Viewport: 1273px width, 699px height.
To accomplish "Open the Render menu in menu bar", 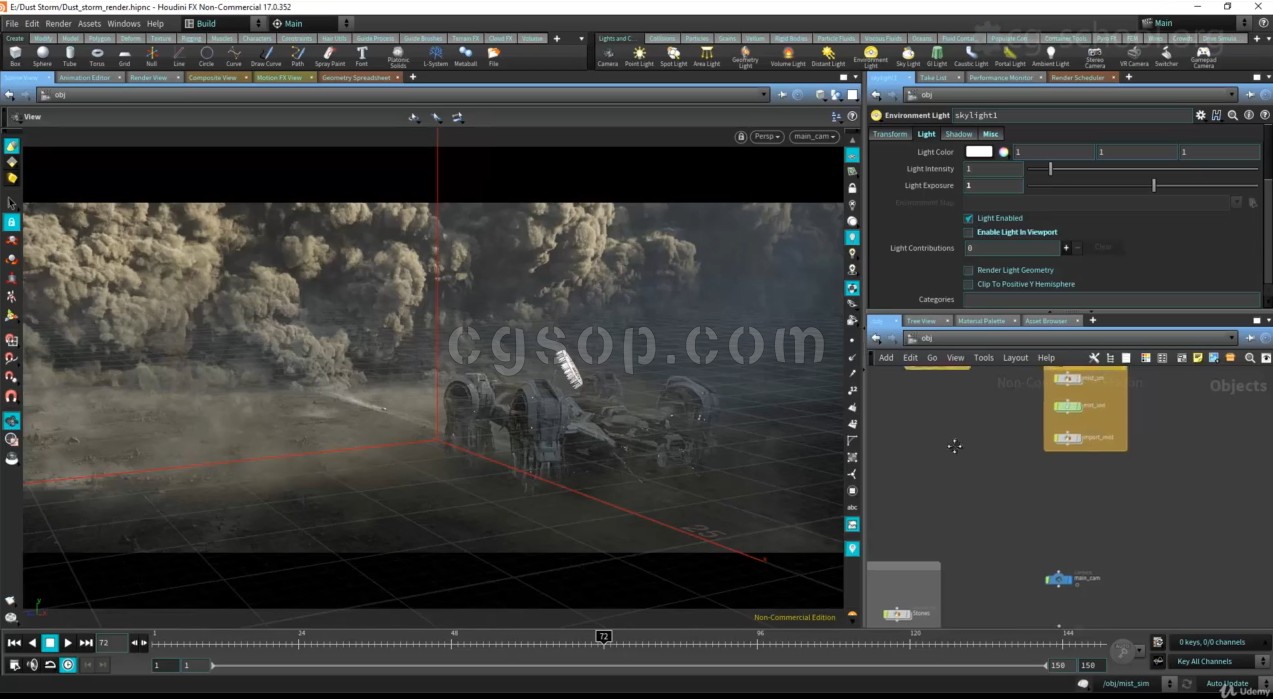I will pyautogui.click(x=58, y=23).
